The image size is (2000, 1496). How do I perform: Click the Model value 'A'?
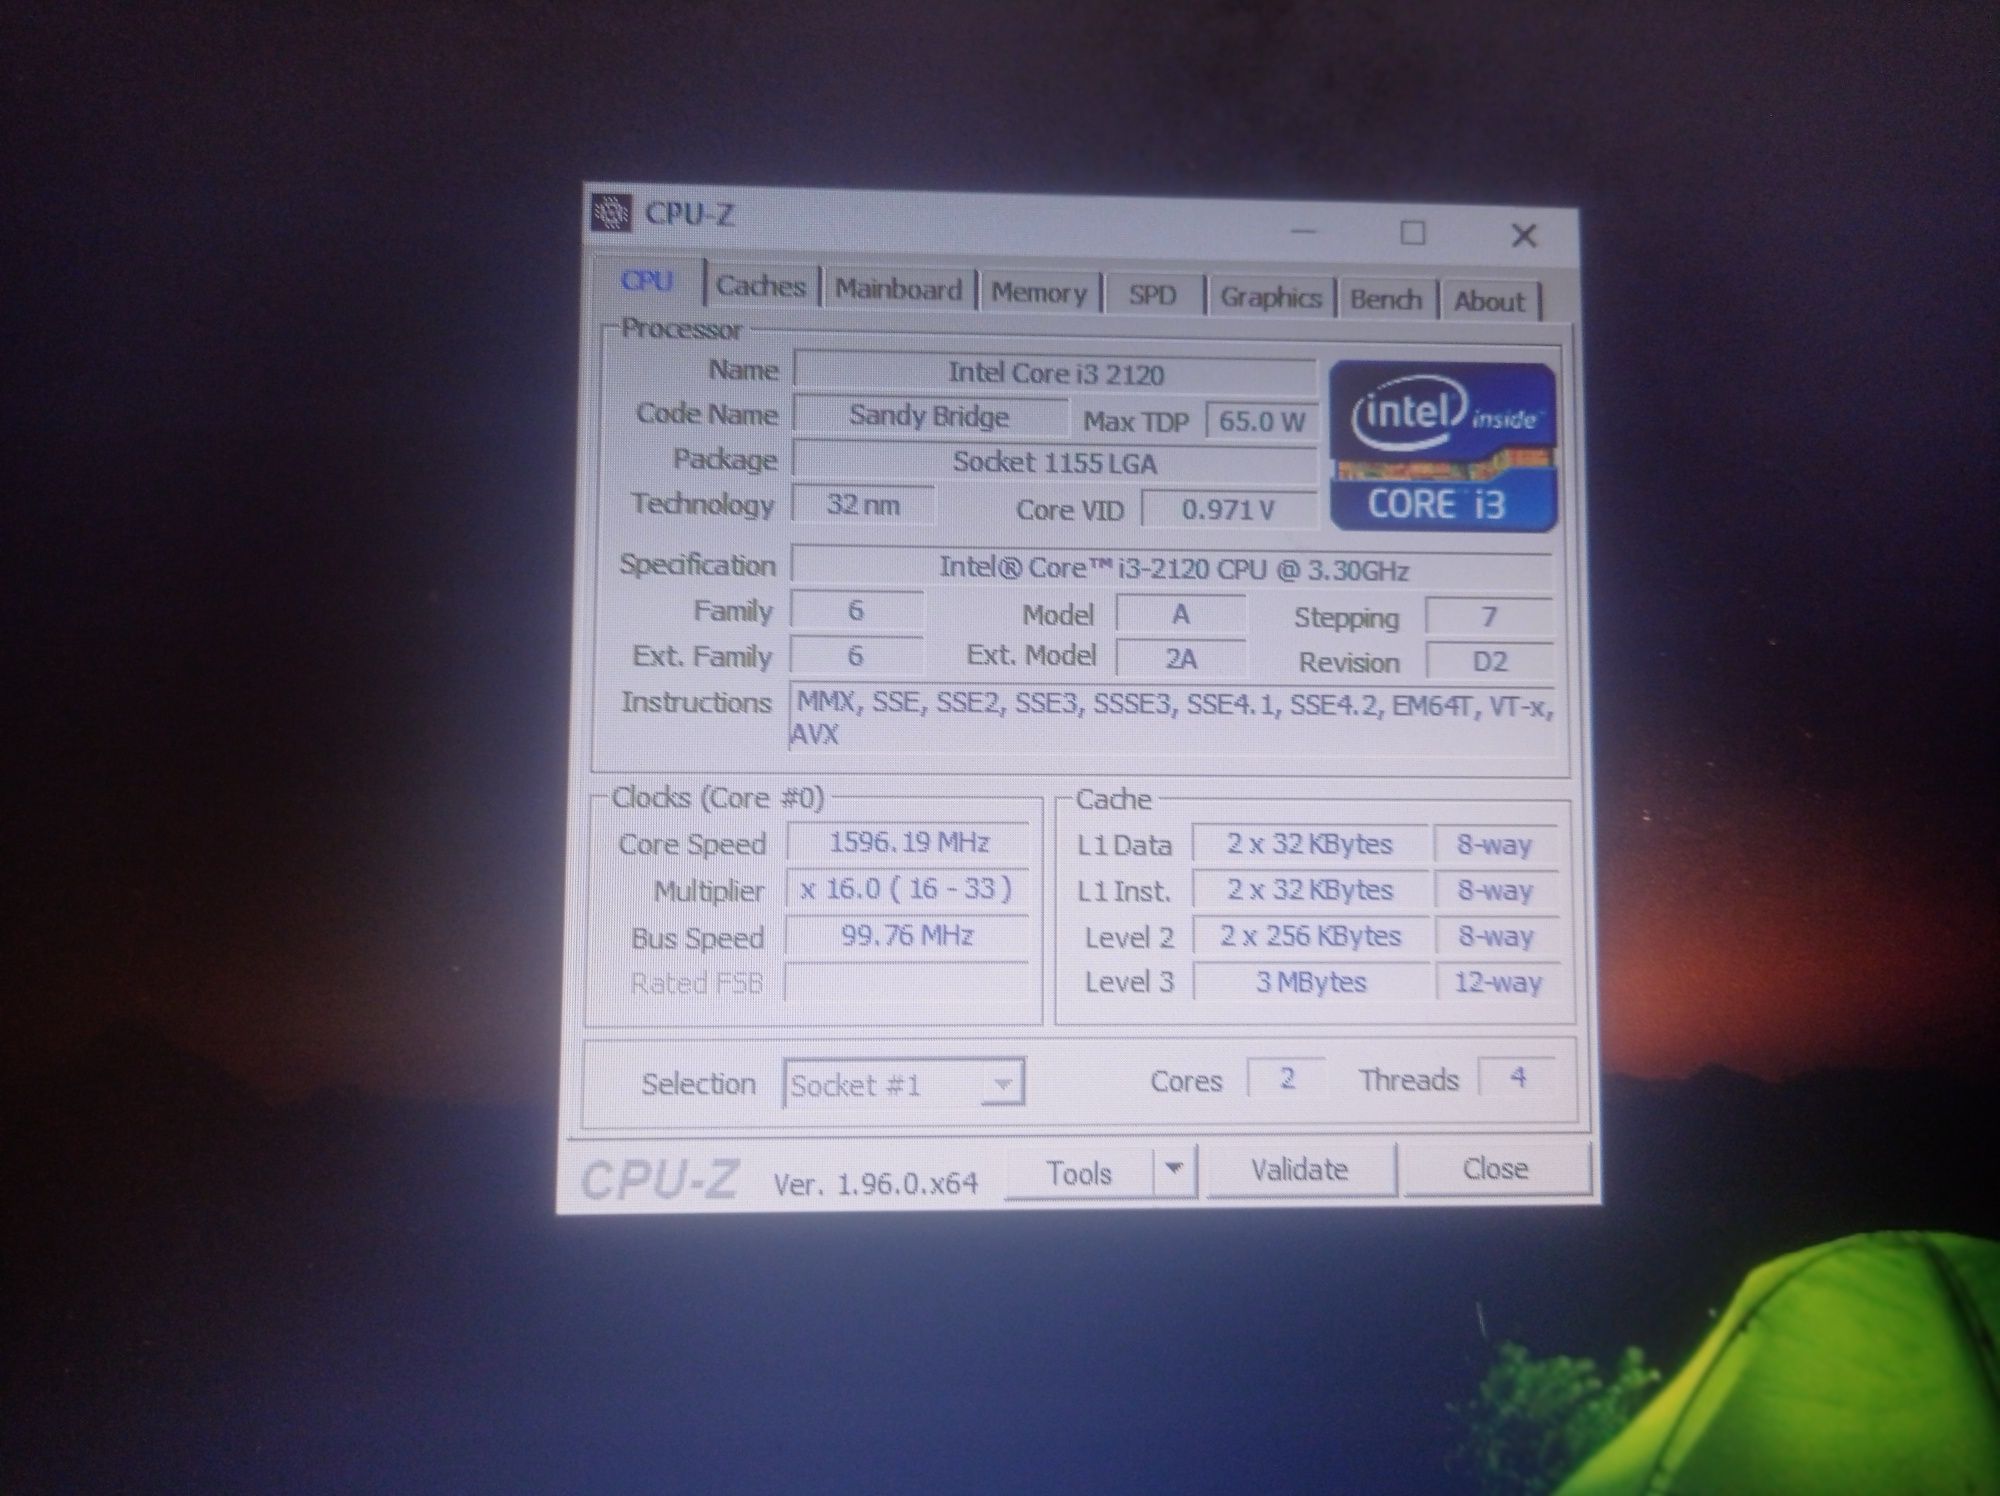(1181, 614)
